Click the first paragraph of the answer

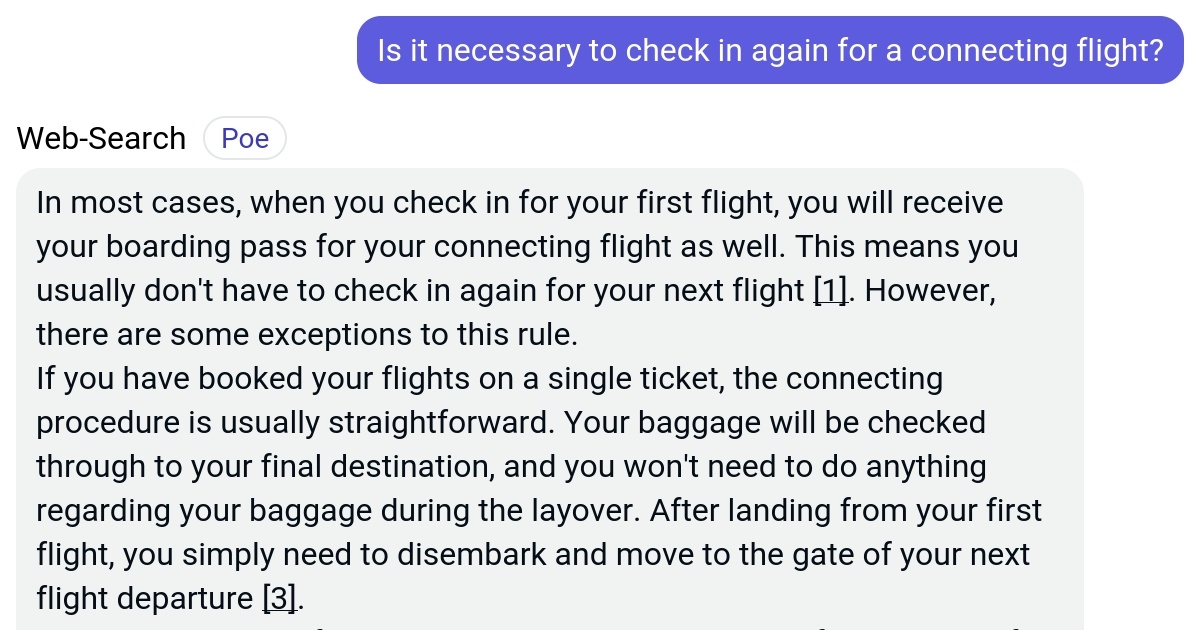(x=500, y=268)
